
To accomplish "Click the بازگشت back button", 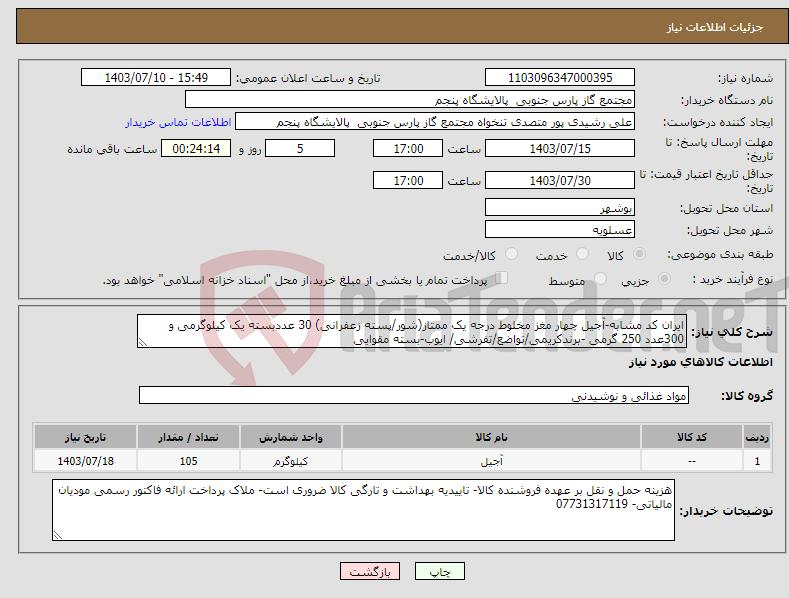I will point(370,572).
